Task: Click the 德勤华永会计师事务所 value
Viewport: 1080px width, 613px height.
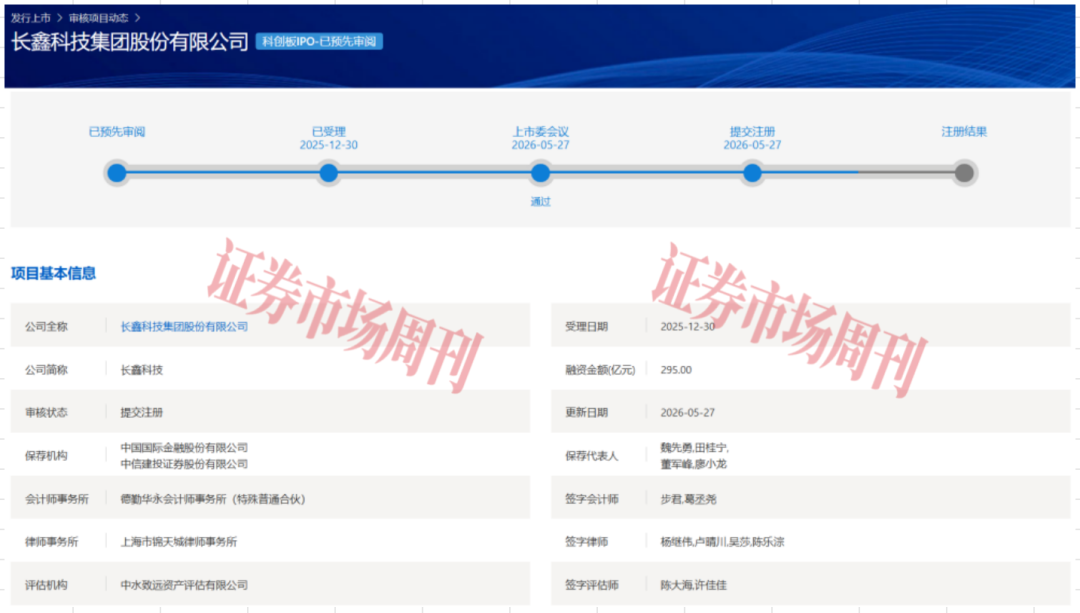Action: pos(213,499)
